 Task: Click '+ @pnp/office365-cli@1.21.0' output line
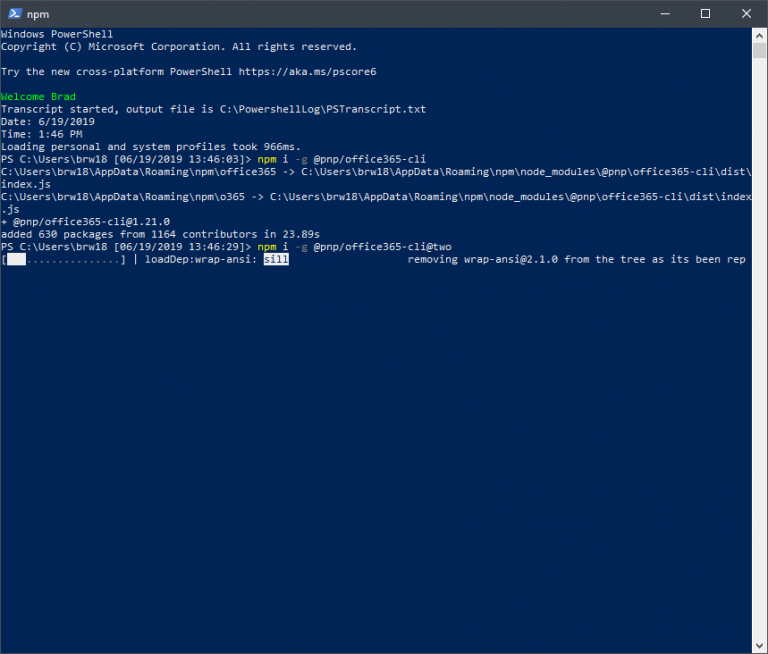click(86, 221)
